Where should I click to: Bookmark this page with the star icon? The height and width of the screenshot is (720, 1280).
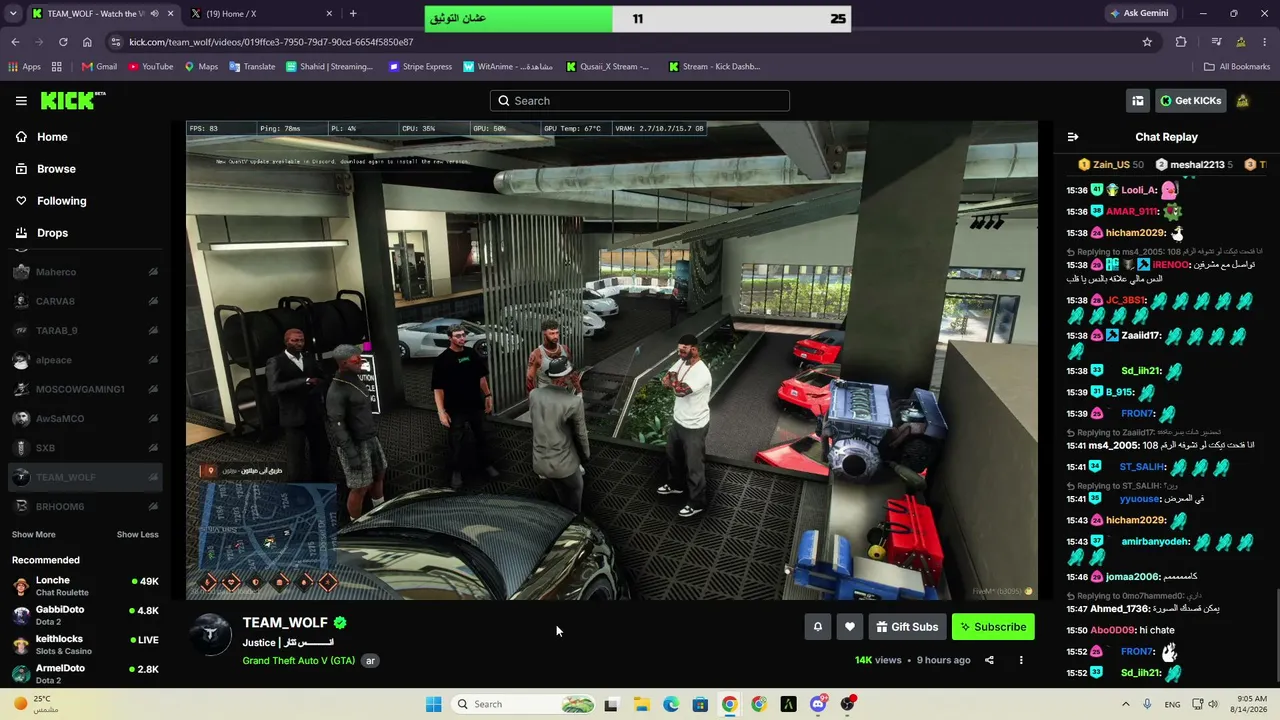[1147, 42]
